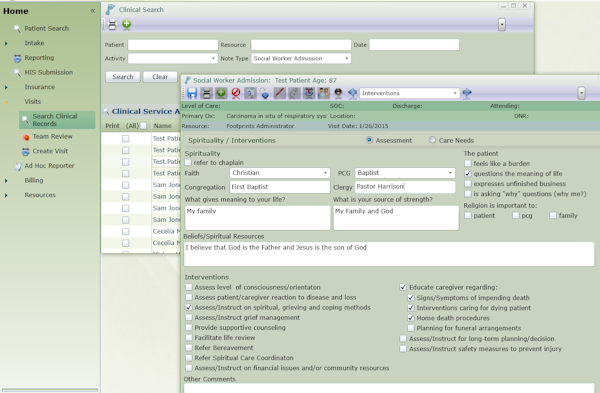Check expresses unfinished business

pos(468,184)
